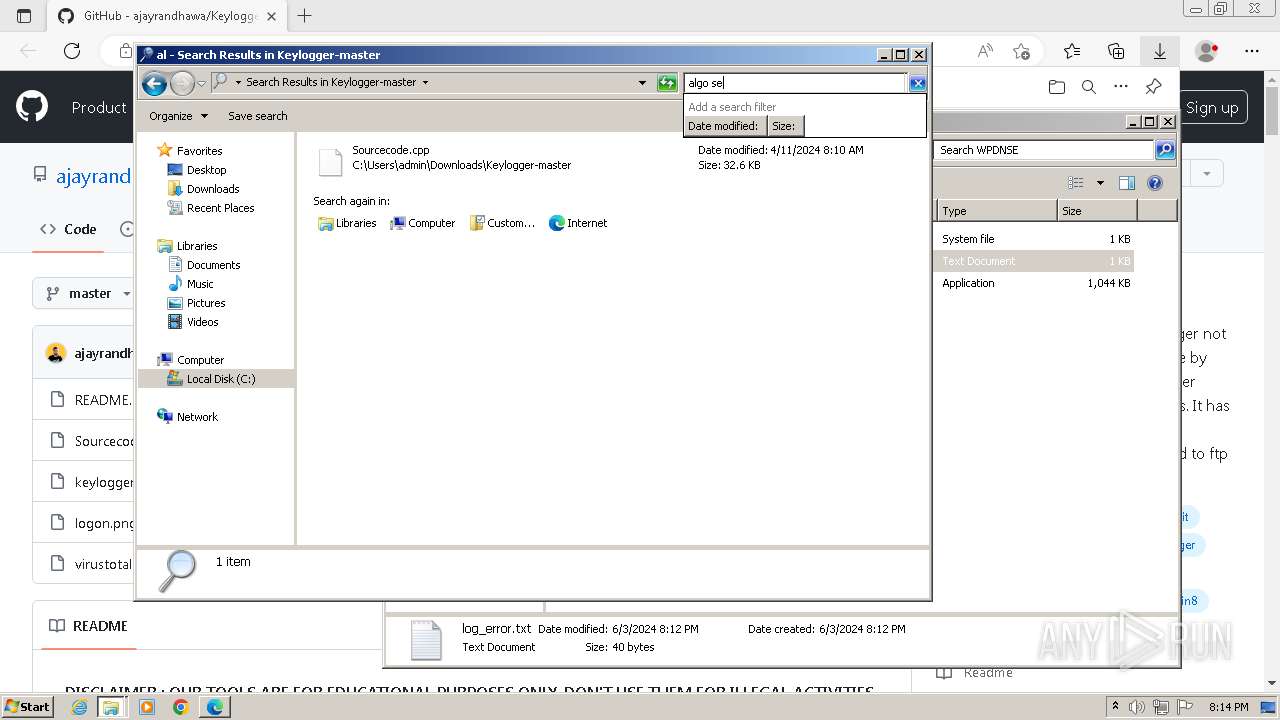Image resolution: width=1280 pixels, height=720 pixels.
Task: Open Help in the background Explorer window
Action: click(1155, 183)
